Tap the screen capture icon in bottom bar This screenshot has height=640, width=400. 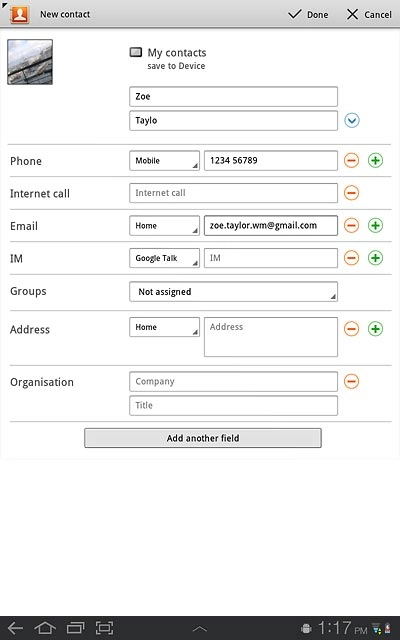[104, 628]
